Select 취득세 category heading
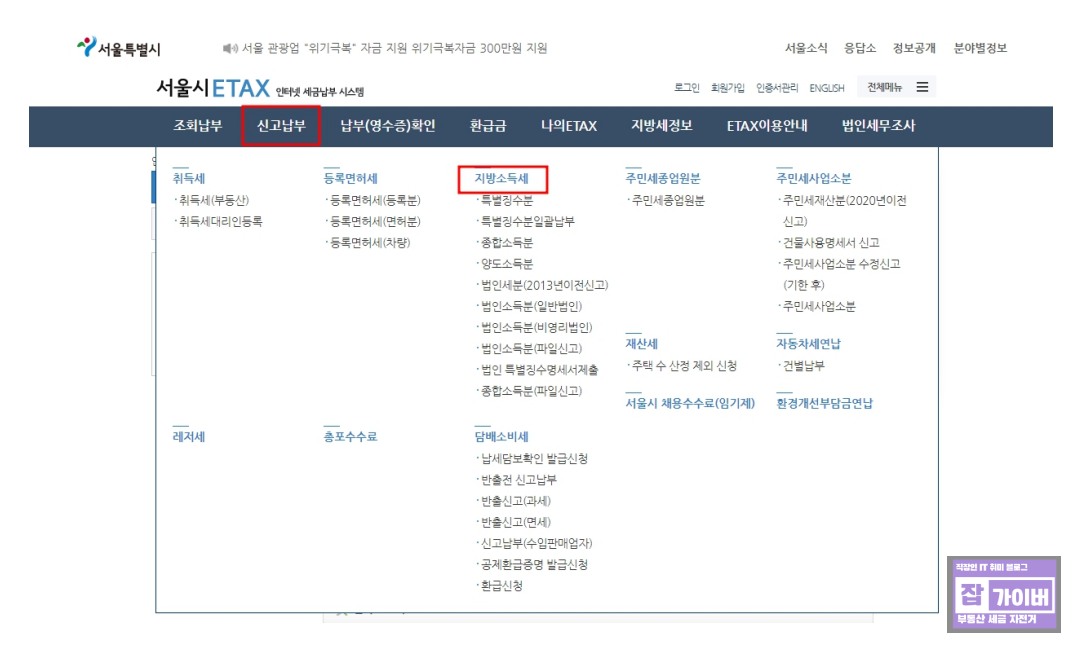The image size is (1082, 652). point(188,178)
